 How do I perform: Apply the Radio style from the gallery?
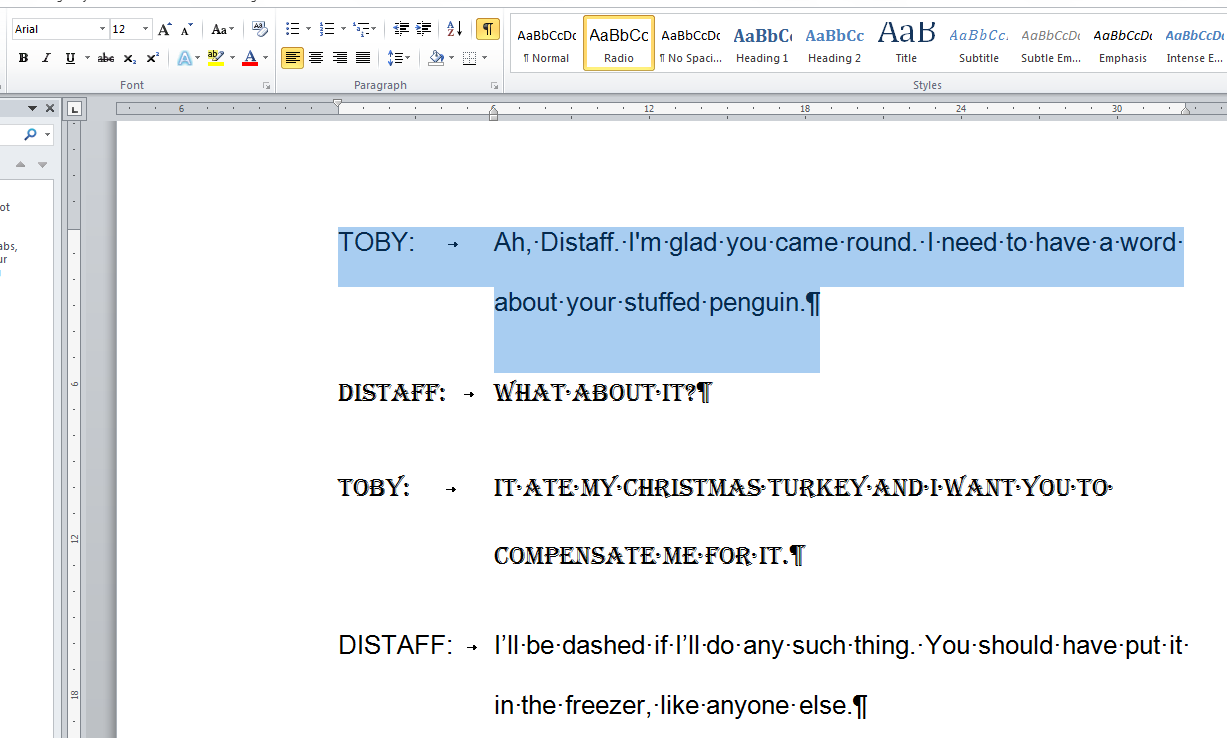tap(618, 42)
